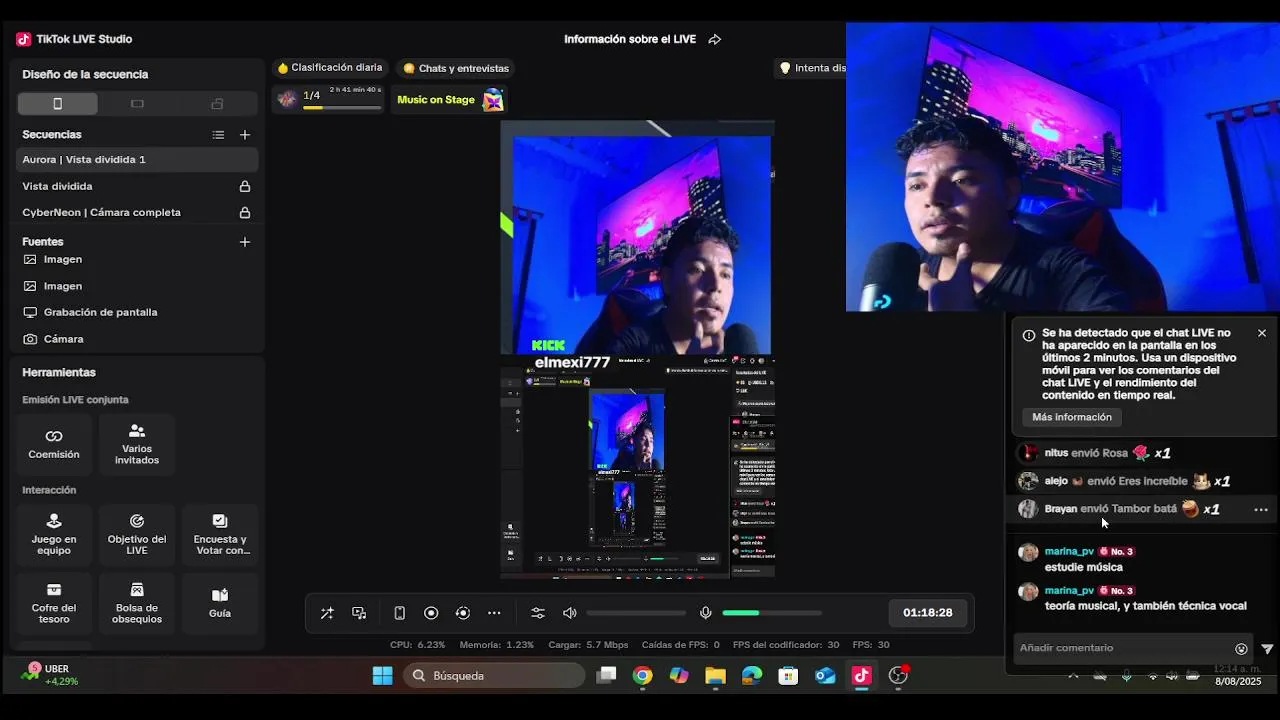Open the Clasificación diaria tab

(x=329, y=68)
